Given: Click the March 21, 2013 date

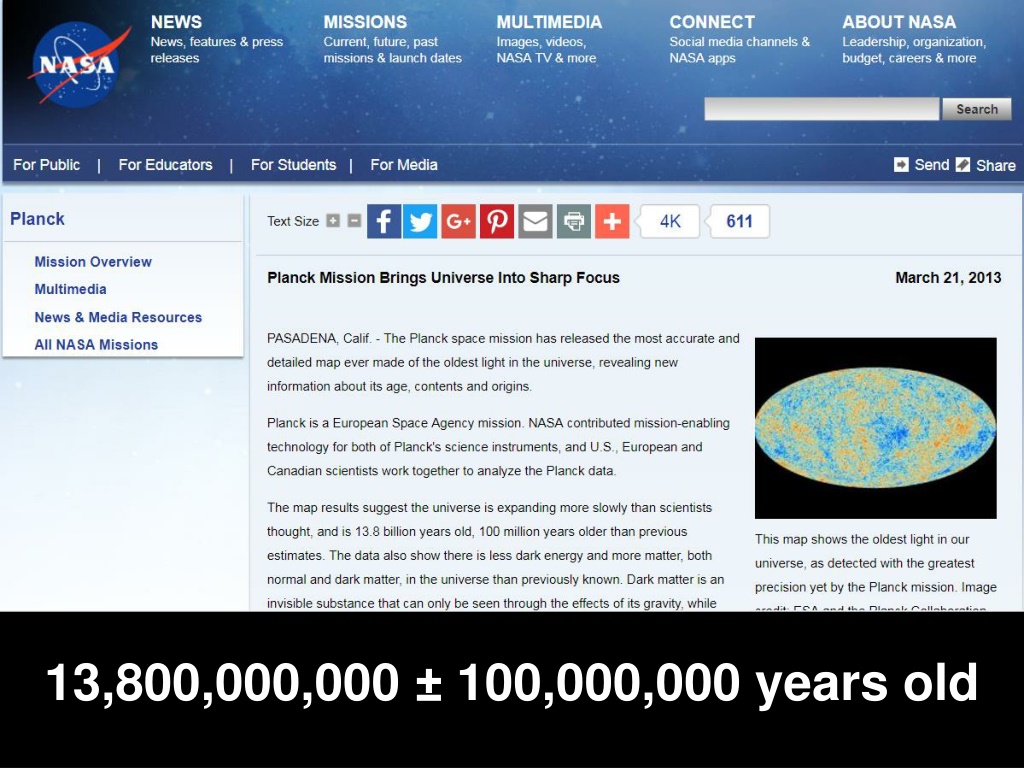Looking at the screenshot, I should tap(948, 278).
